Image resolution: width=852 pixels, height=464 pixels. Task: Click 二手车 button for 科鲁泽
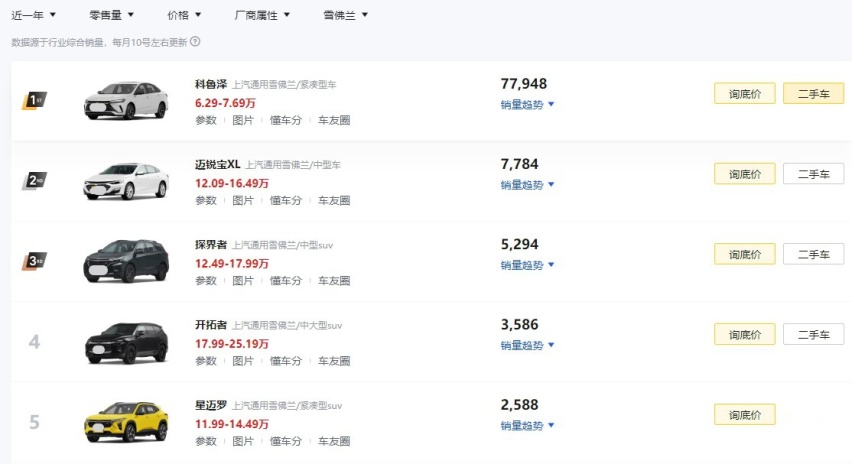pos(813,93)
